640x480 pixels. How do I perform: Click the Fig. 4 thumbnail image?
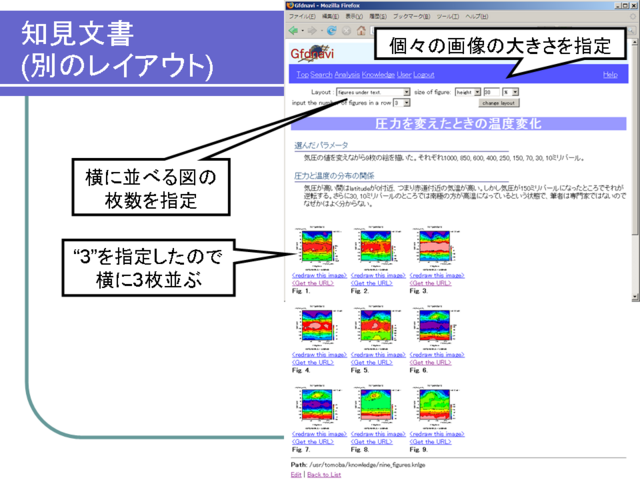click(x=317, y=327)
